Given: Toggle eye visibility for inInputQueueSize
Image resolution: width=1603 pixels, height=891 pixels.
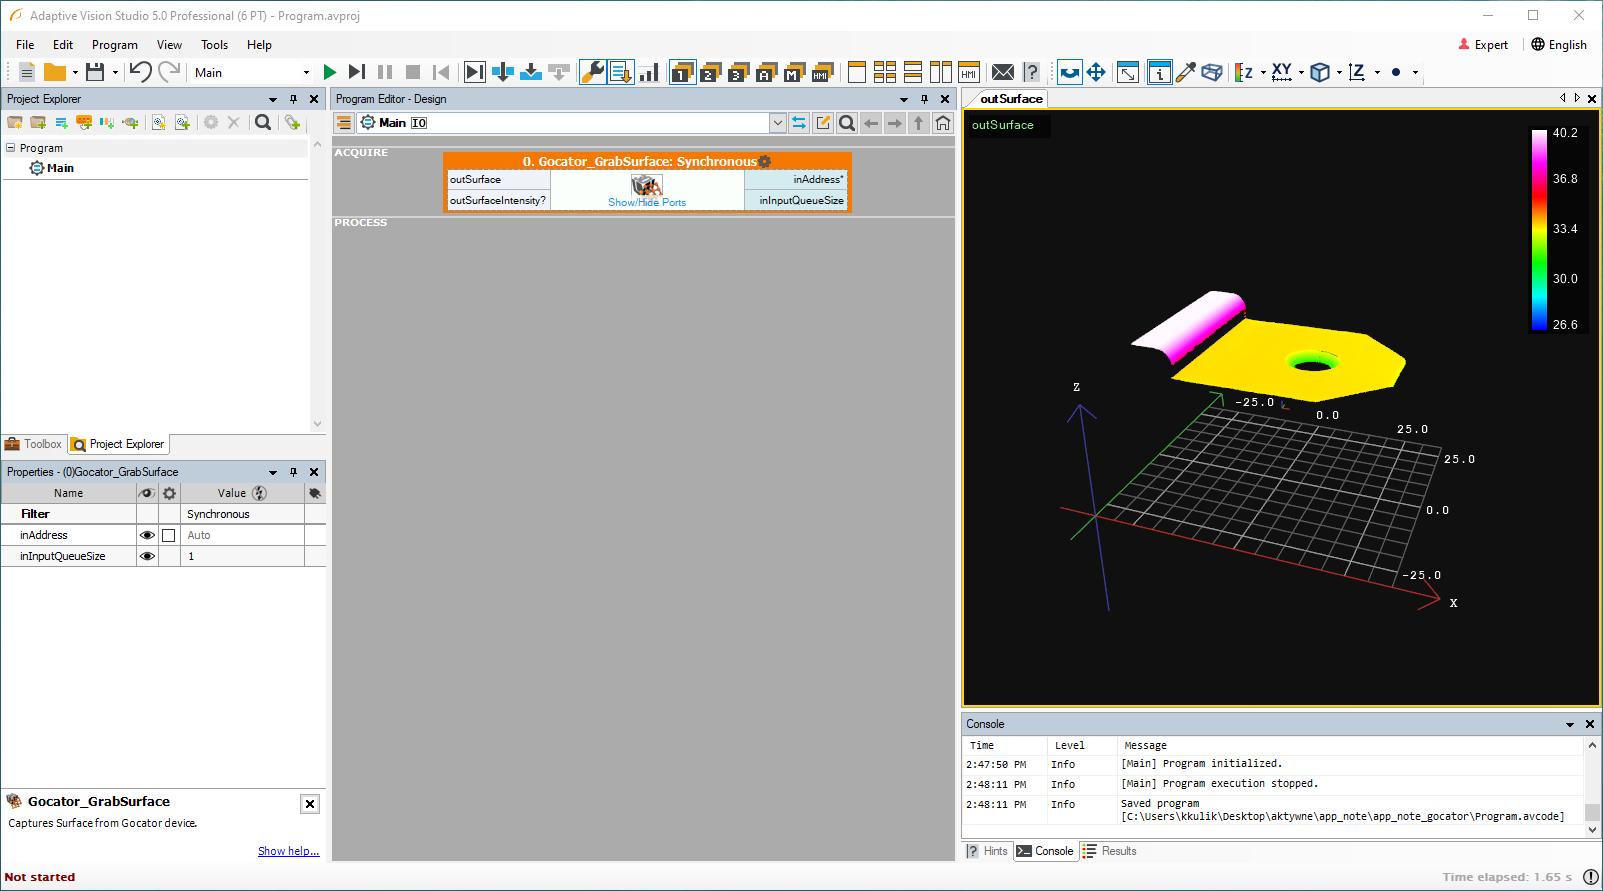Looking at the screenshot, I should (x=147, y=556).
